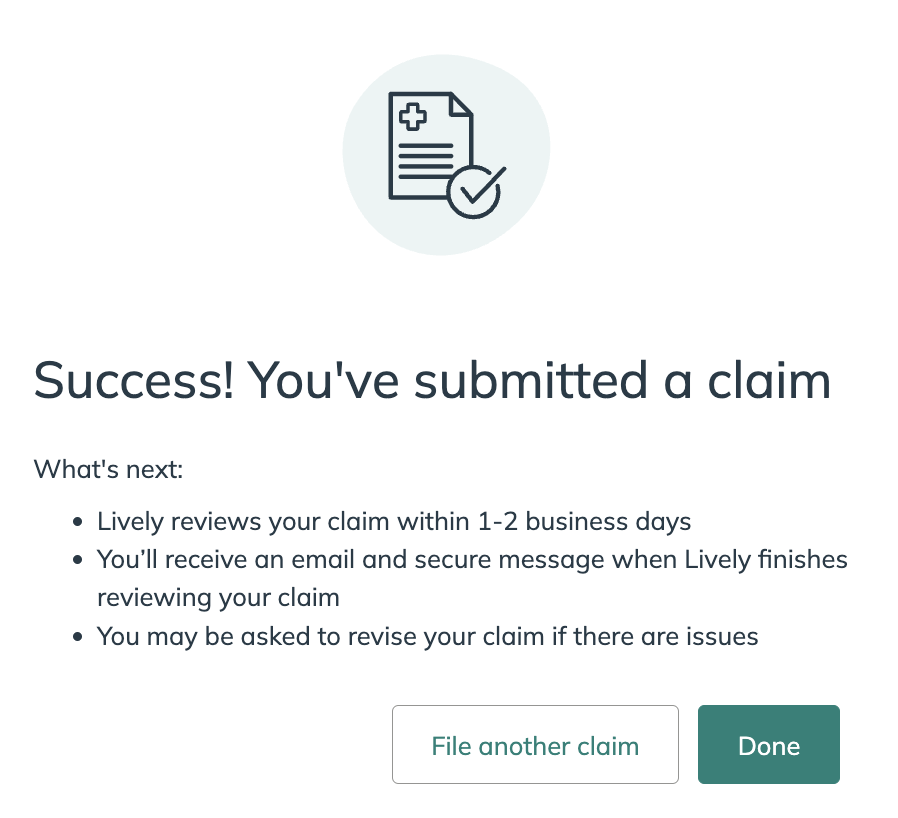Click the "reviewing your claim" continuation line
The width and height of the screenshot is (898, 818).
tap(218, 598)
